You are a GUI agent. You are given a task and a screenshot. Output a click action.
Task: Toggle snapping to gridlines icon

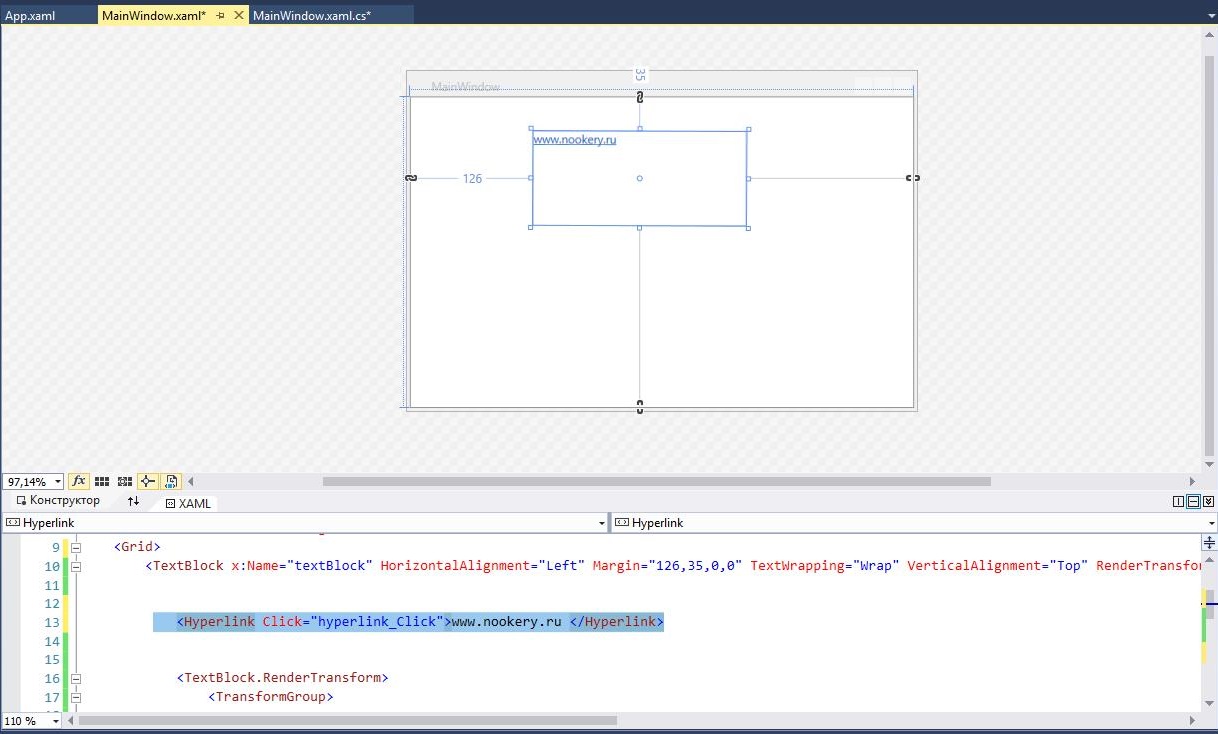(x=125, y=481)
